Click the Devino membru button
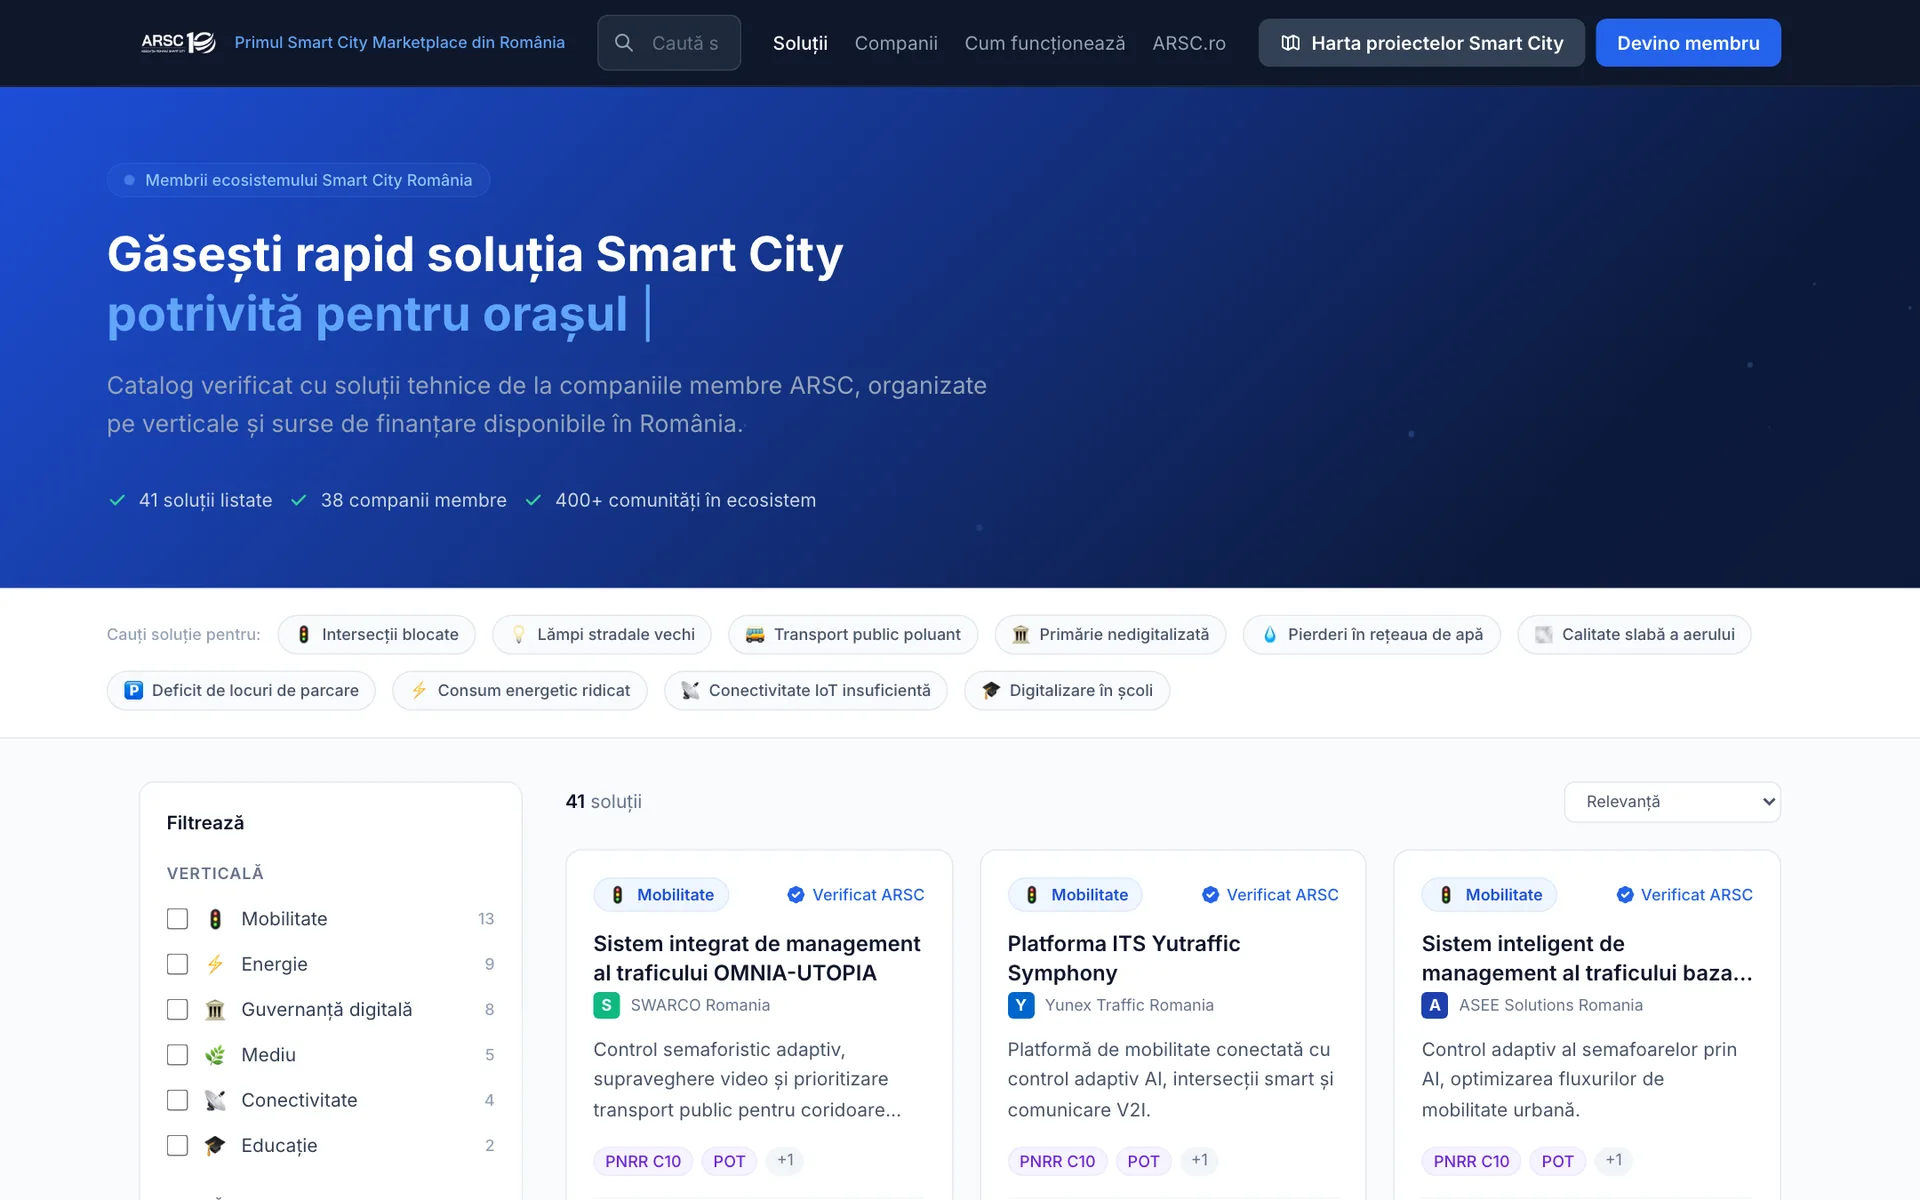Image resolution: width=1920 pixels, height=1200 pixels. (x=1688, y=43)
